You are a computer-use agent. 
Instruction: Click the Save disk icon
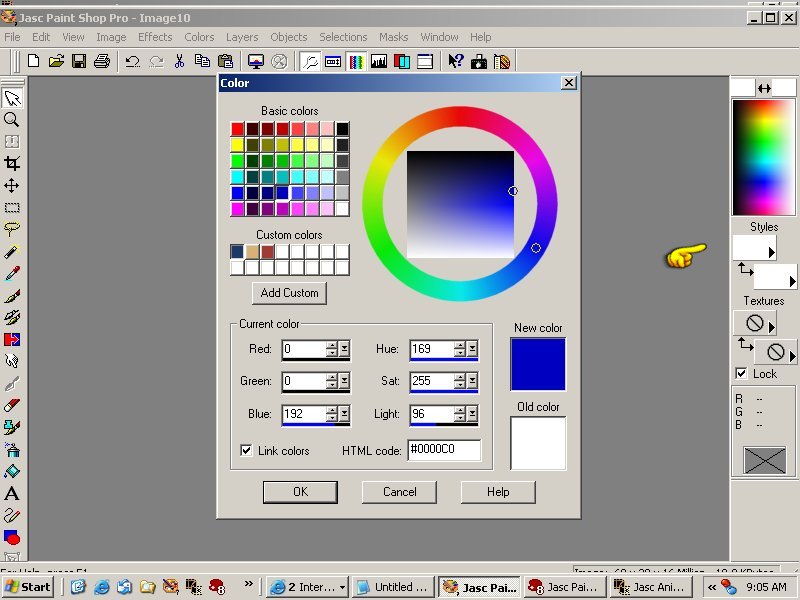79,61
